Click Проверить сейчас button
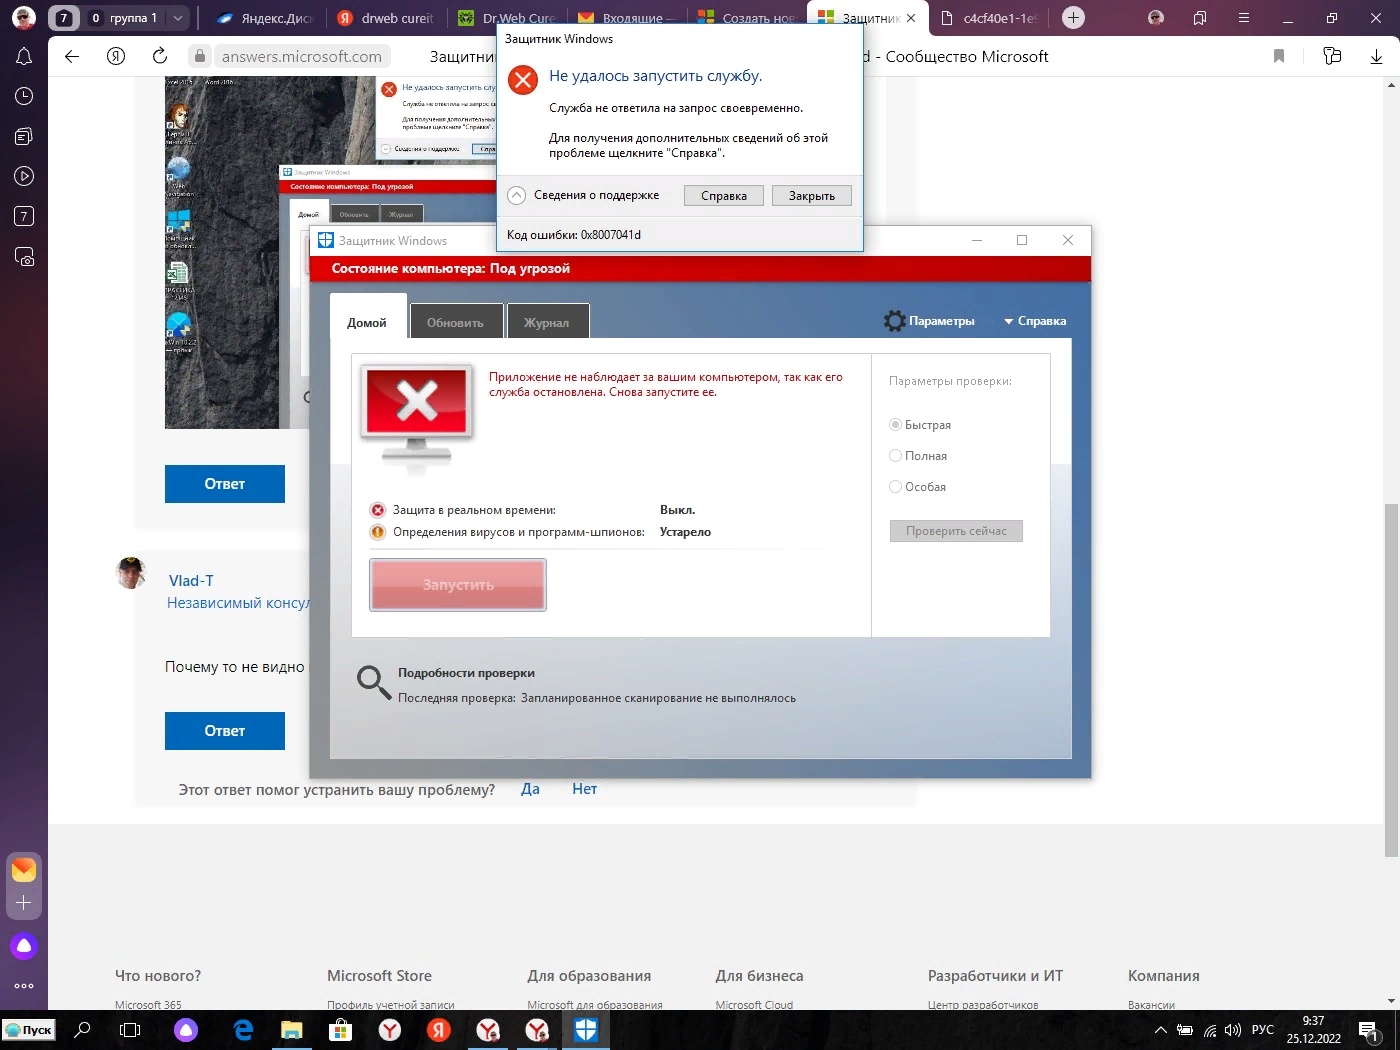 click(x=956, y=531)
